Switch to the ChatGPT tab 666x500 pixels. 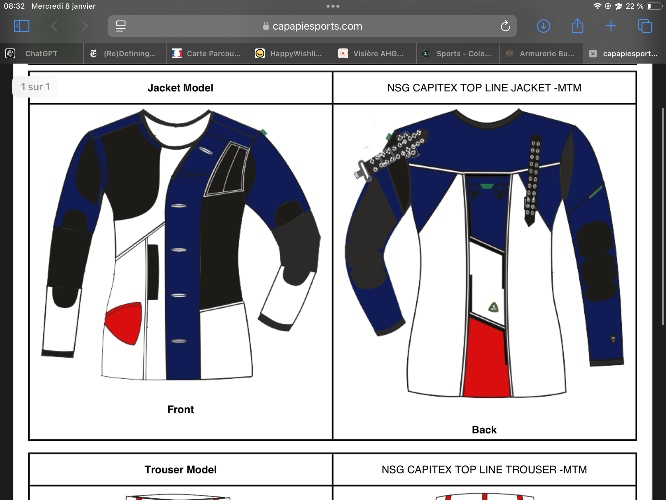[42, 54]
